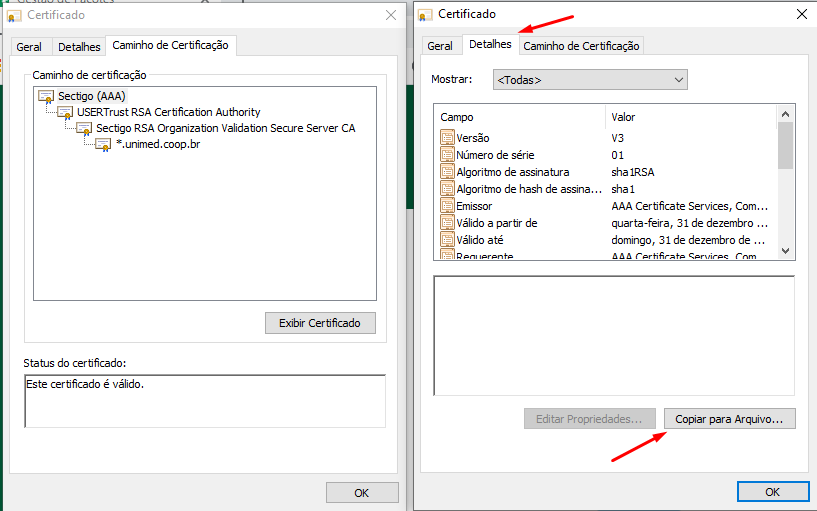Click Copiar para Arquivo button
Viewport: 817px width, 511px height.
tap(729, 419)
